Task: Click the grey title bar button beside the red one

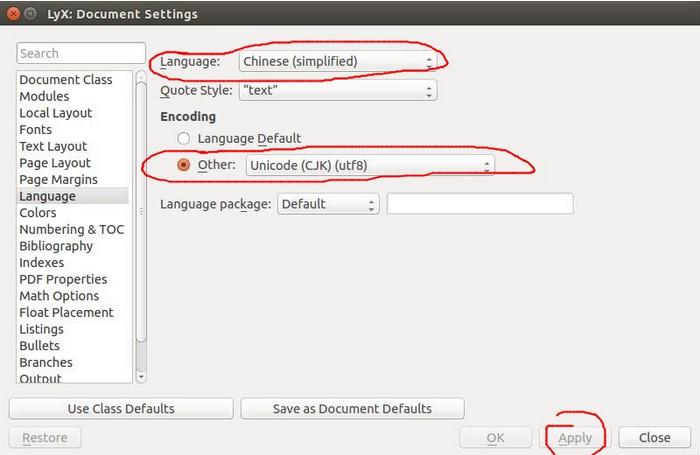Action: click(30, 14)
